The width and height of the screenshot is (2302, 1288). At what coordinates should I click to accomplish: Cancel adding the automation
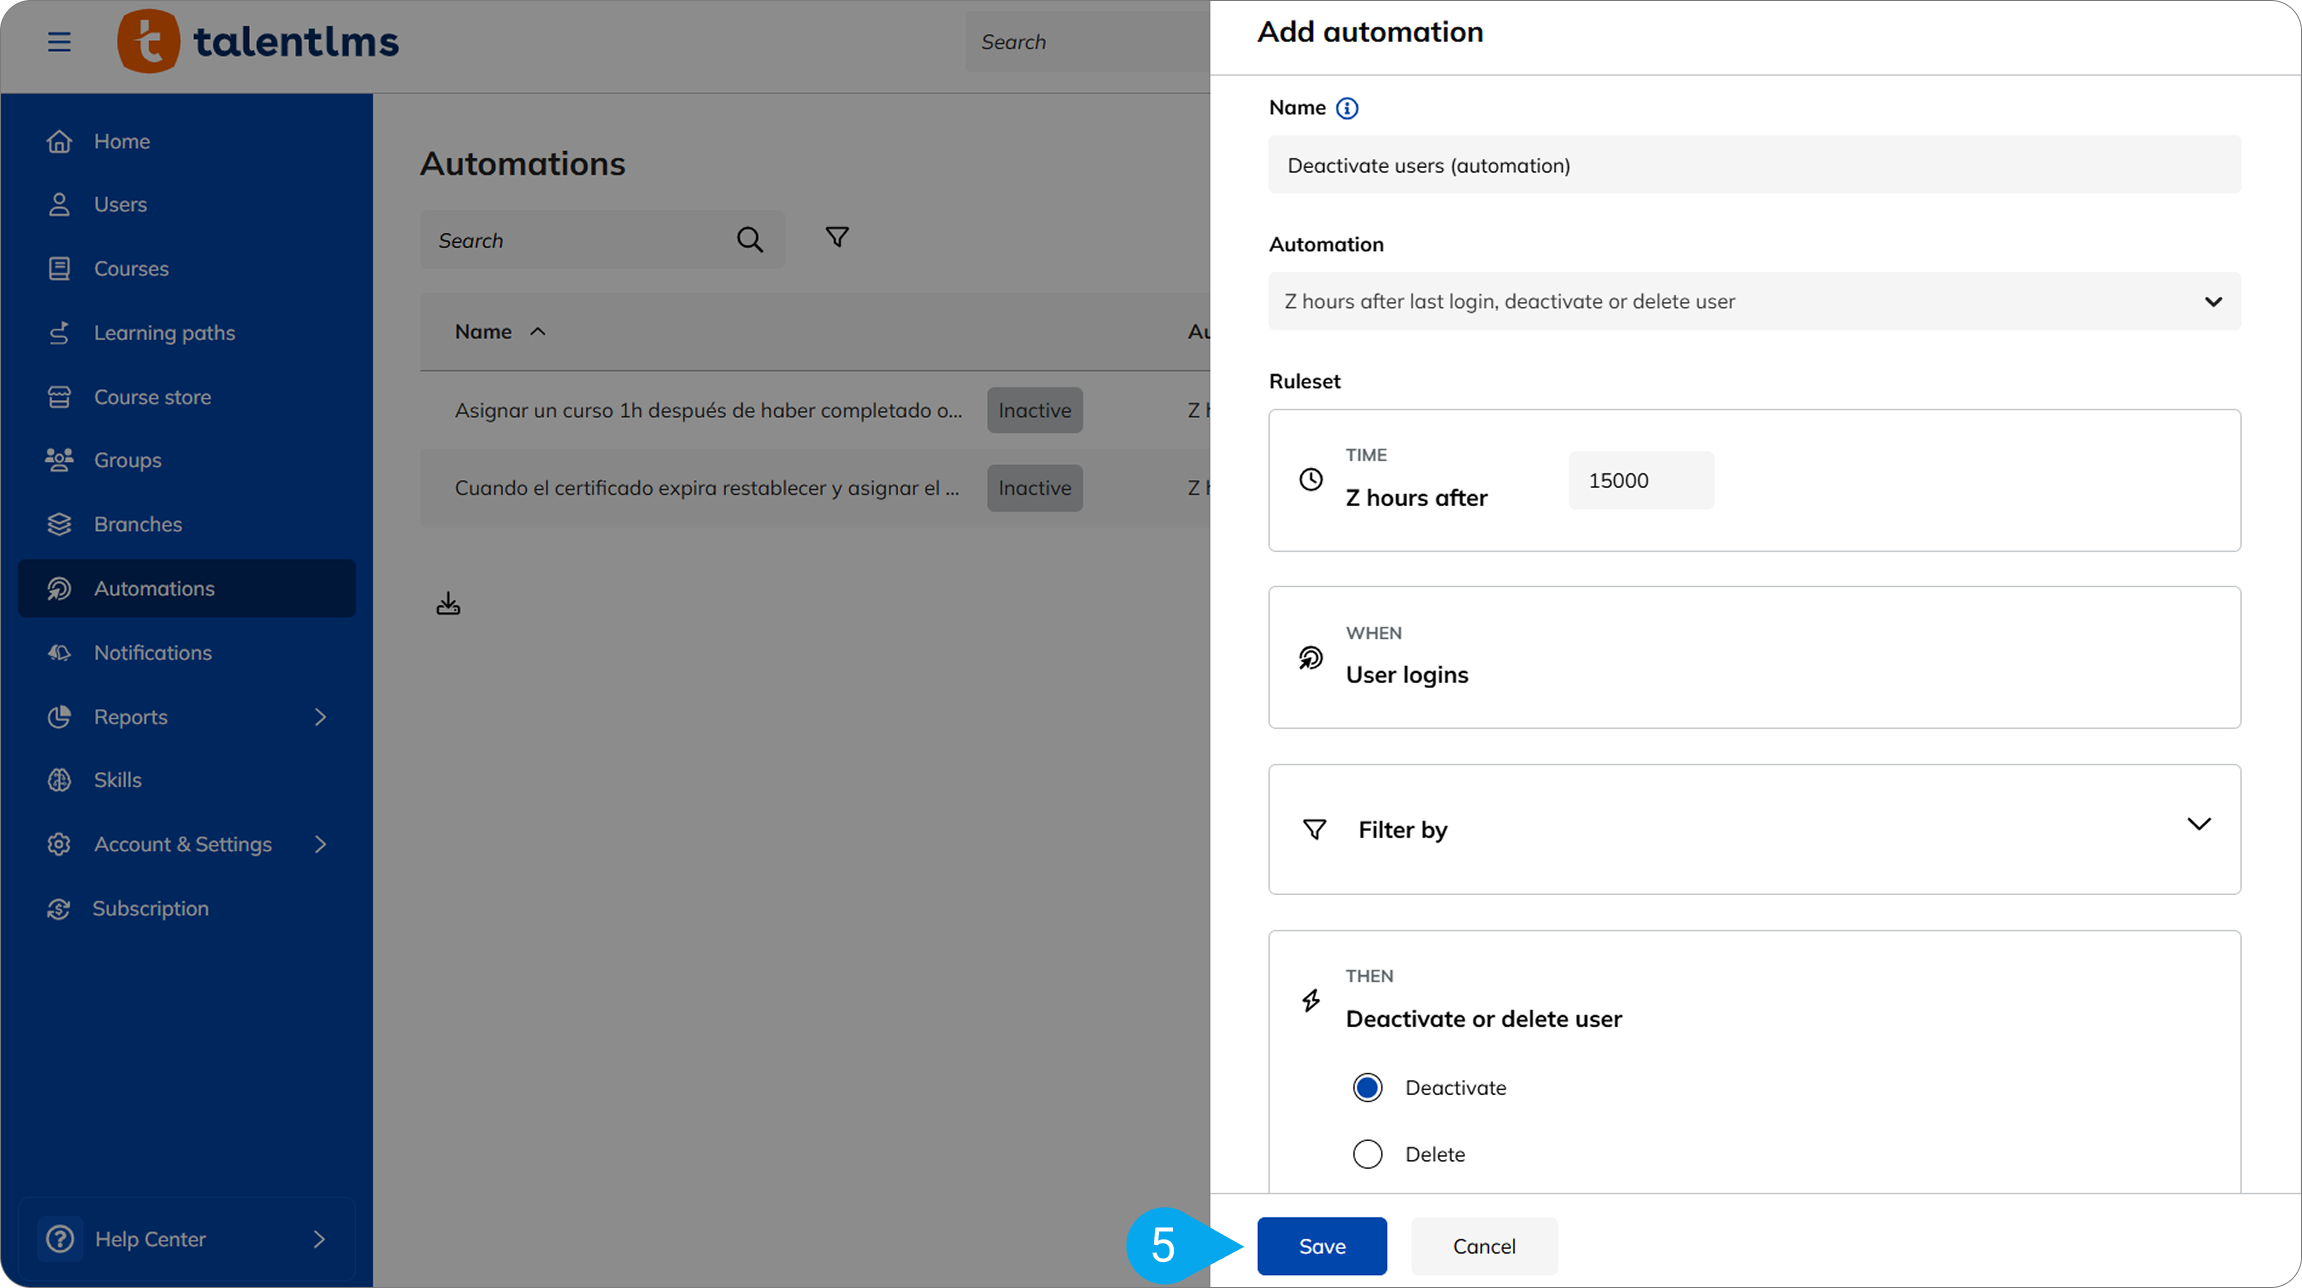[x=1483, y=1246]
